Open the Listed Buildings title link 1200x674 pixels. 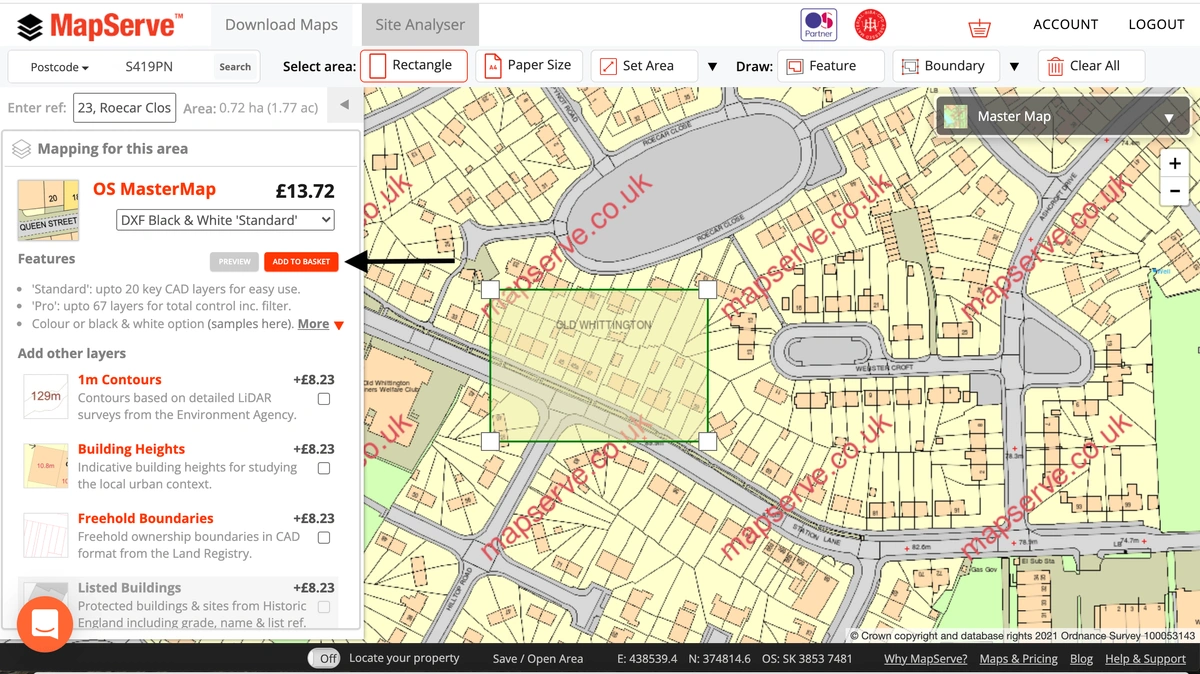(129, 588)
